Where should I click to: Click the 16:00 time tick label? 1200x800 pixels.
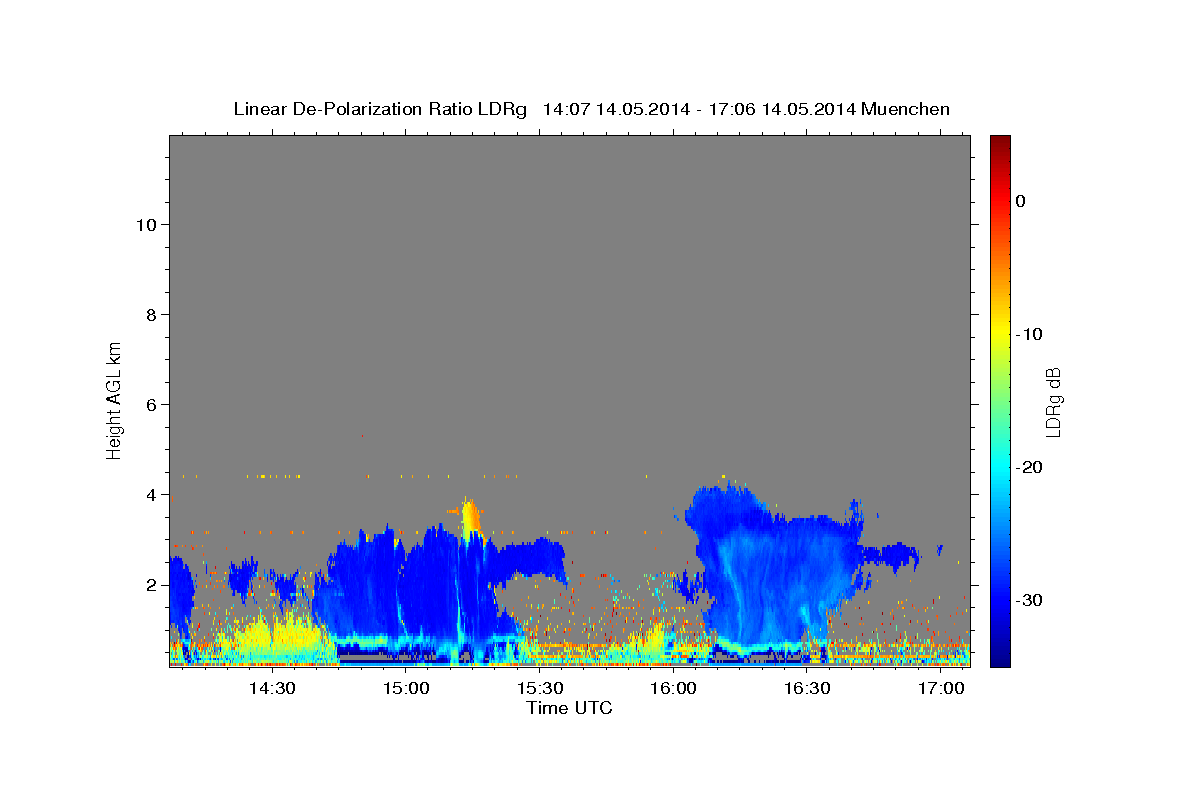(x=674, y=688)
